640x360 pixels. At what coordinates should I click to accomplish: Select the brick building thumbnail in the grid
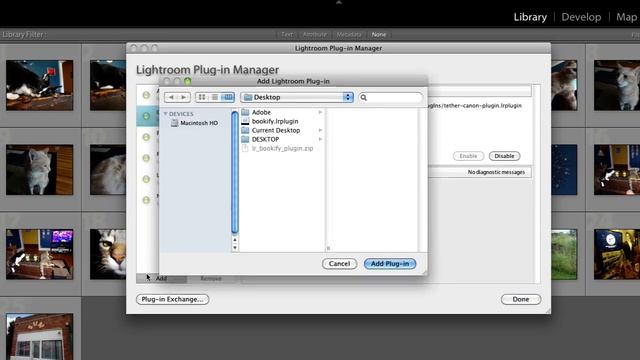[40, 337]
